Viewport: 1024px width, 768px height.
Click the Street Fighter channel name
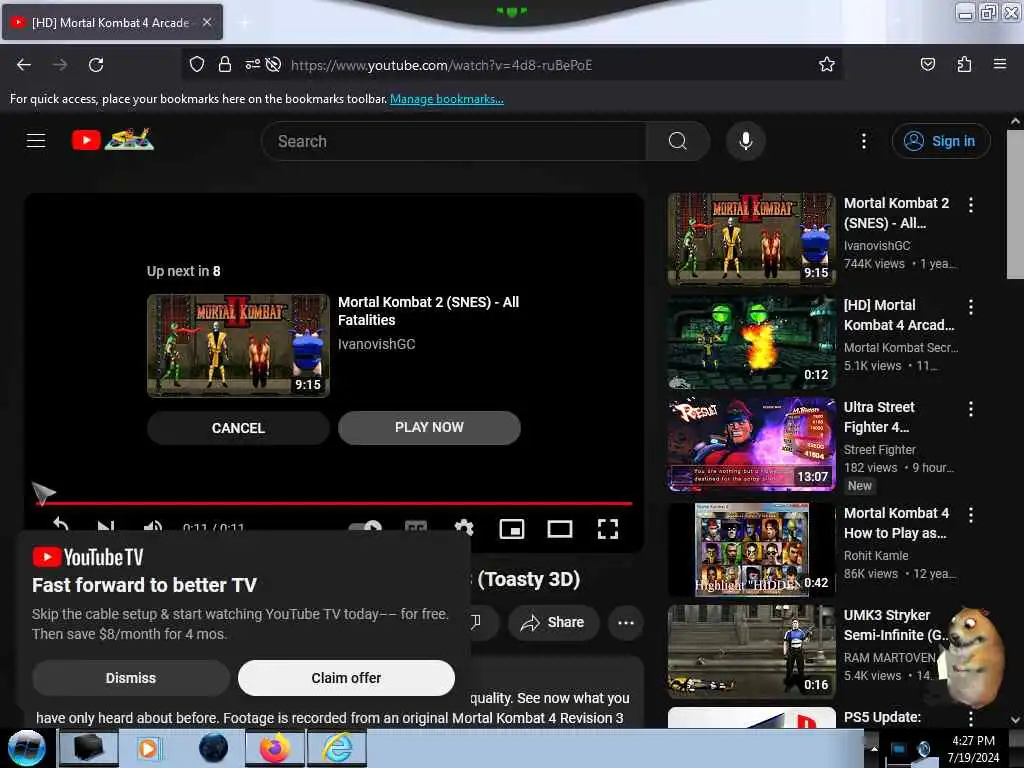[x=879, y=450]
